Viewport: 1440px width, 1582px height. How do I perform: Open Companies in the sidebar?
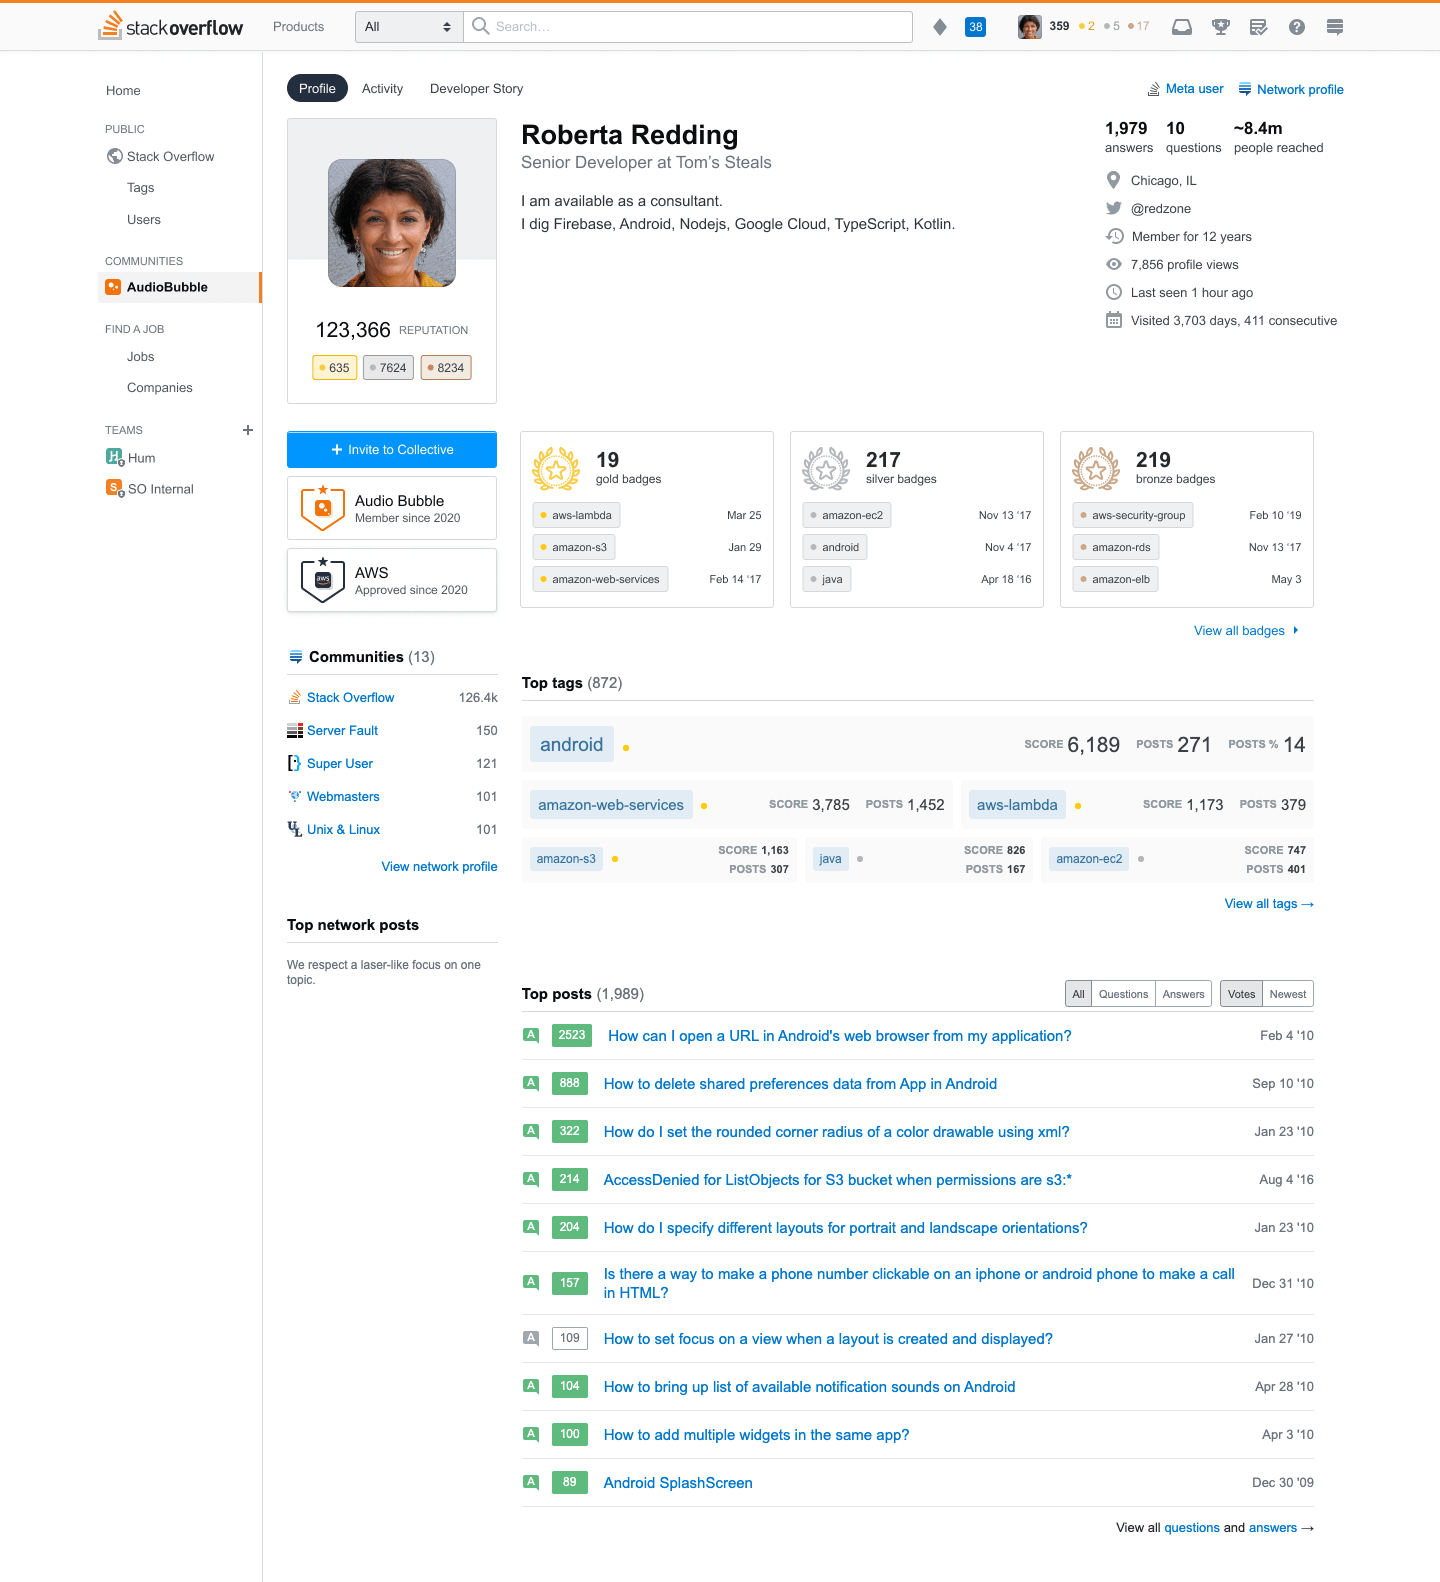[159, 387]
